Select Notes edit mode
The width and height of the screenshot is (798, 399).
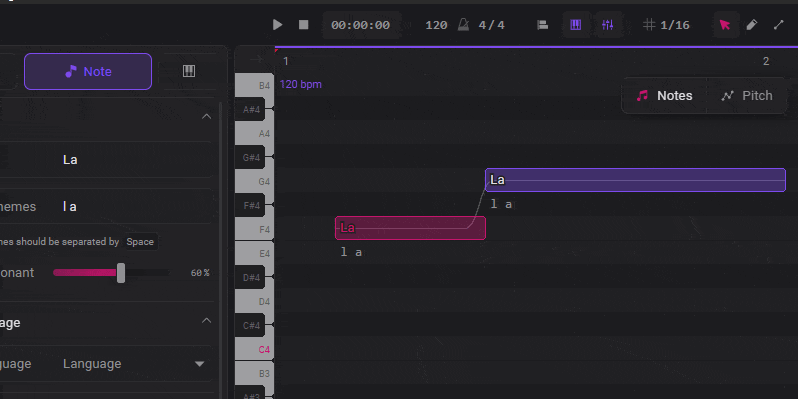(664, 96)
